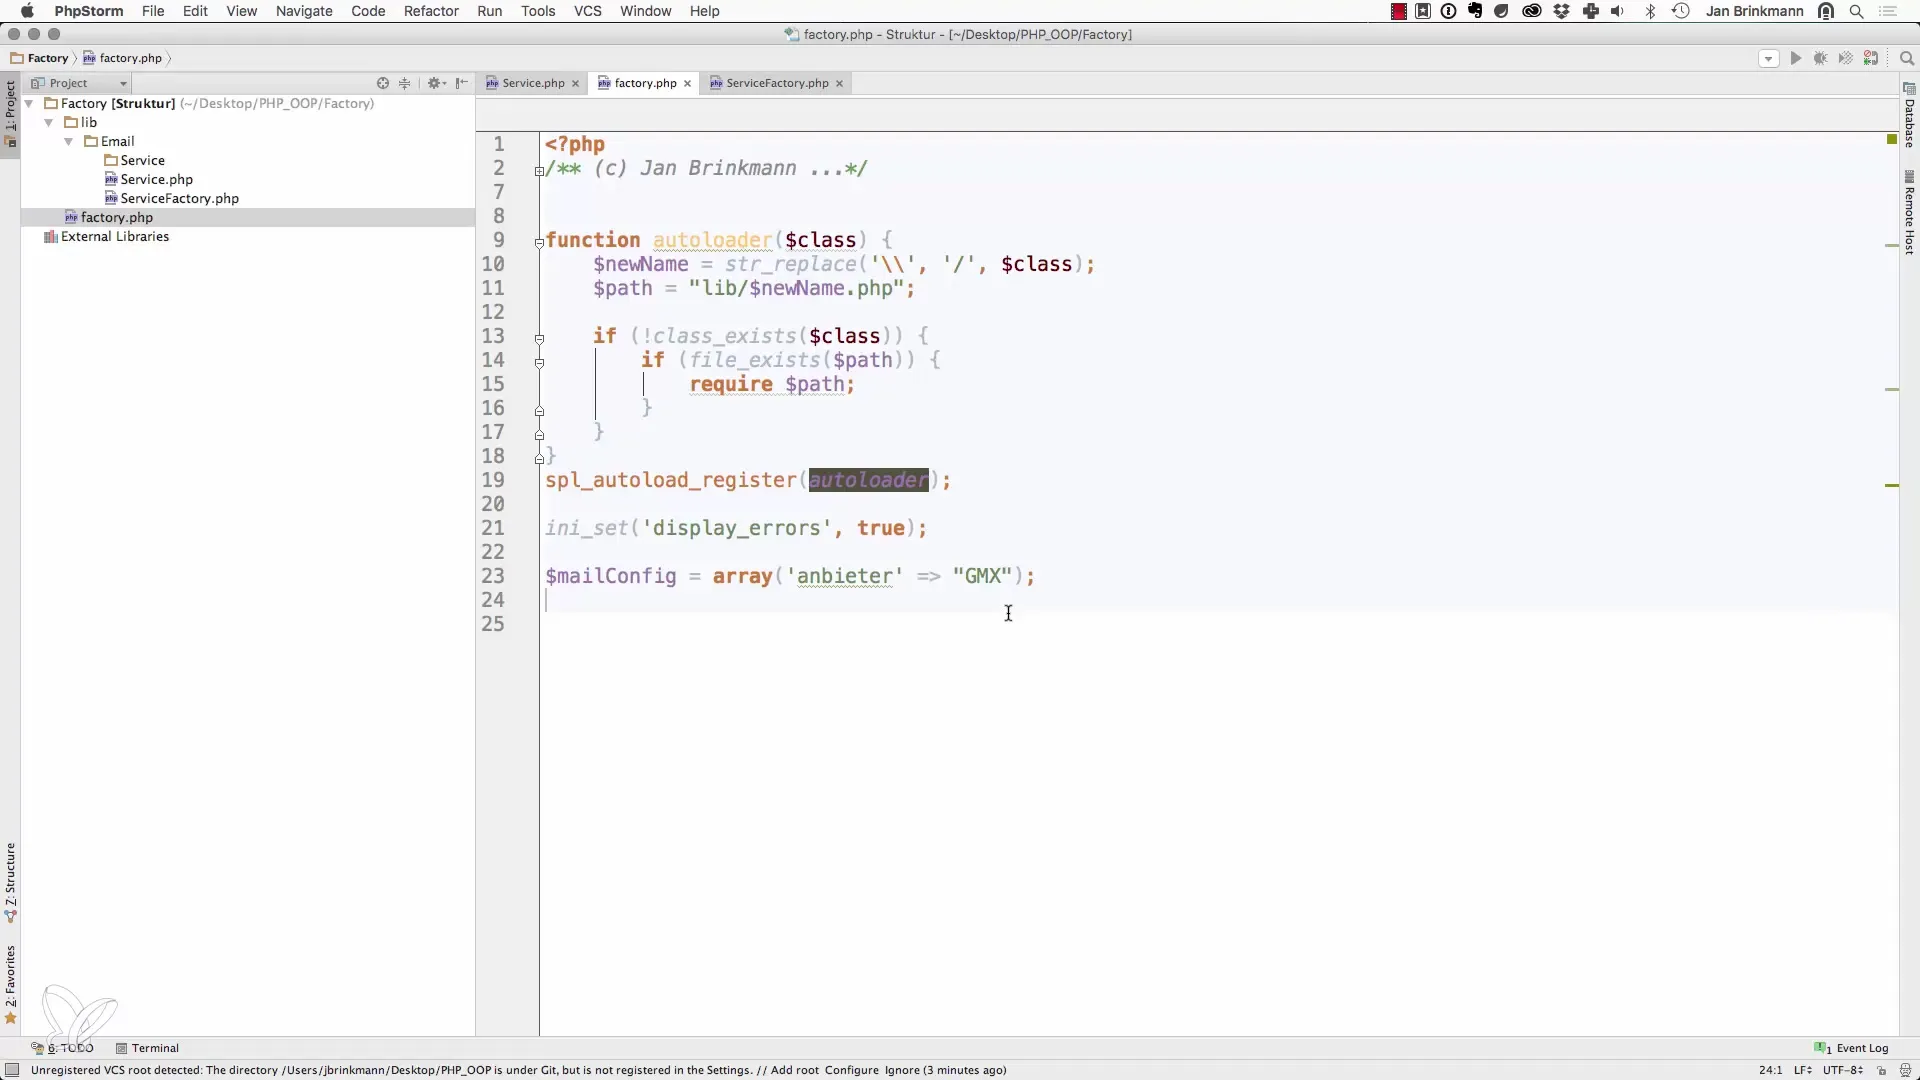Click the Configure link in status bar
The image size is (1920, 1080).
coord(852,1070)
